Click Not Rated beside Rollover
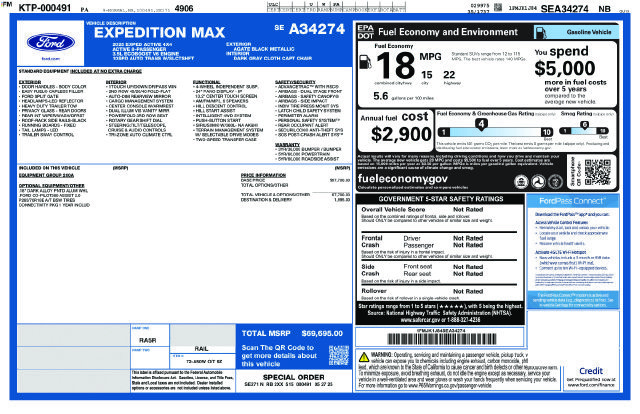 (x=468, y=291)
